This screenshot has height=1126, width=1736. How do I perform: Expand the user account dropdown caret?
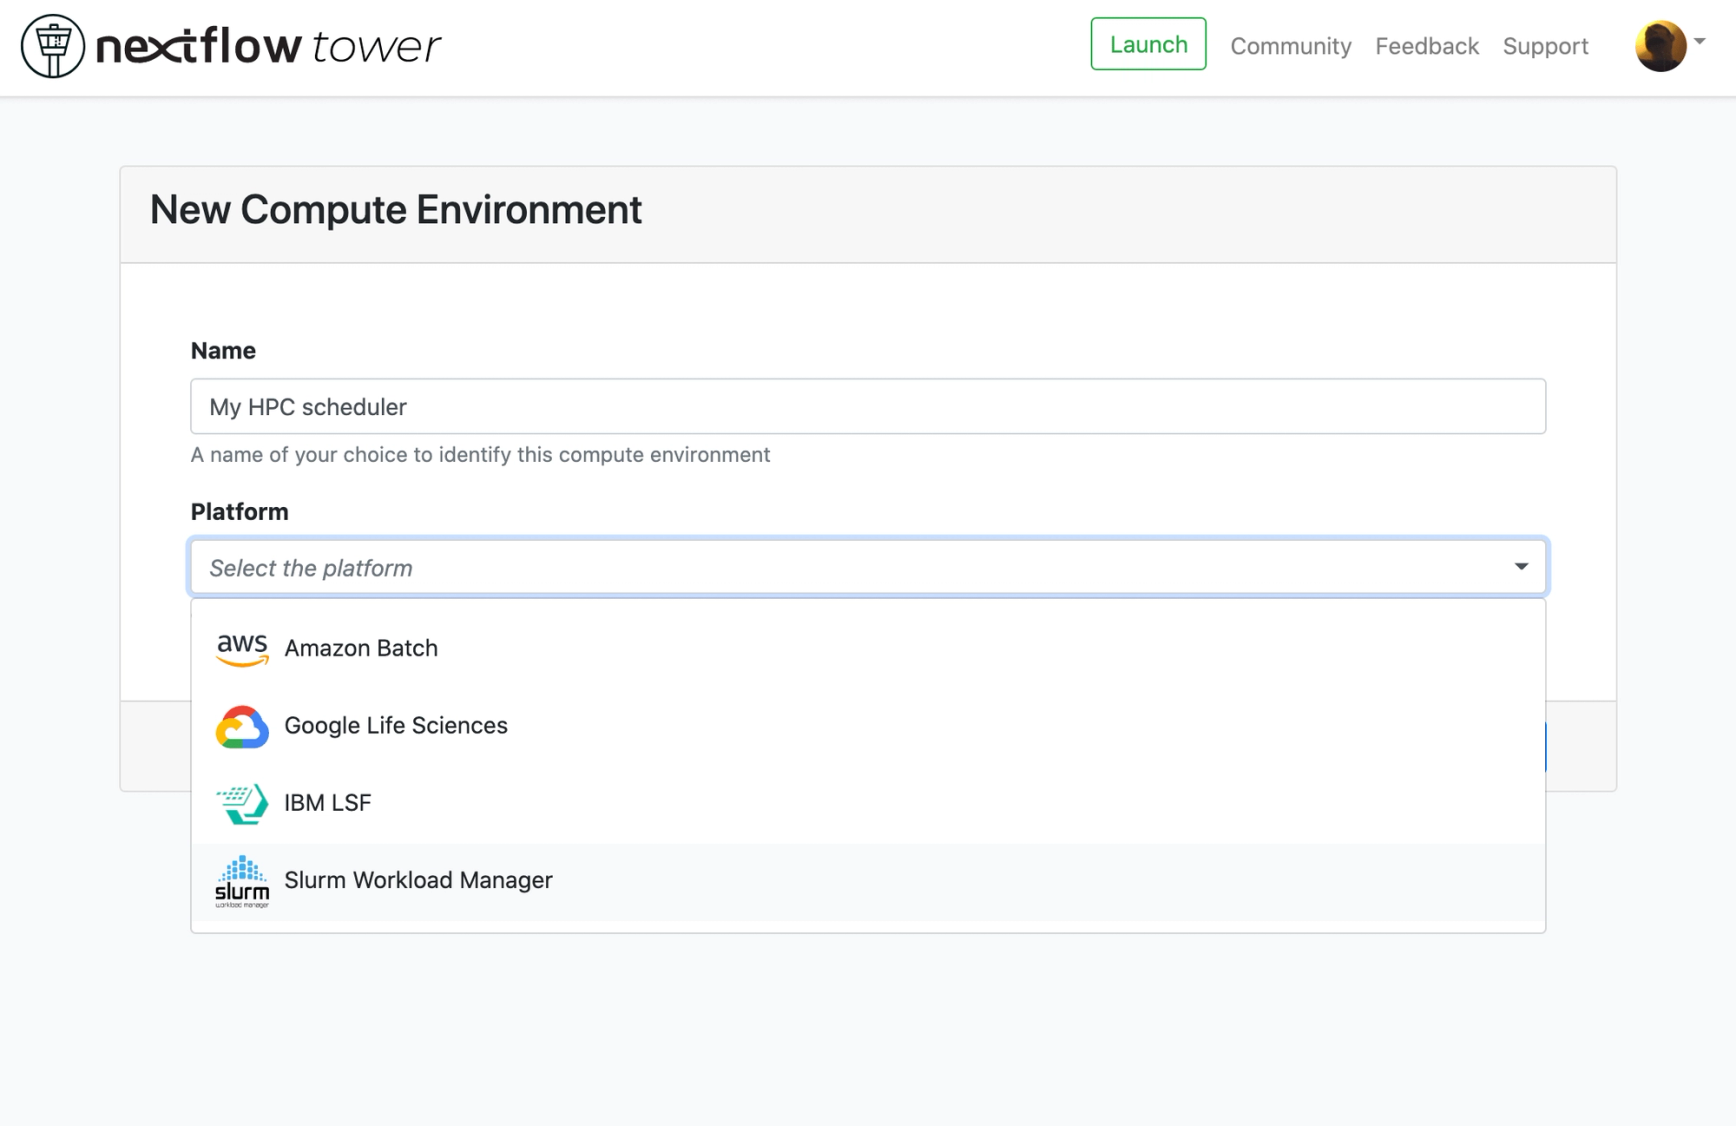pos(1700,42)
